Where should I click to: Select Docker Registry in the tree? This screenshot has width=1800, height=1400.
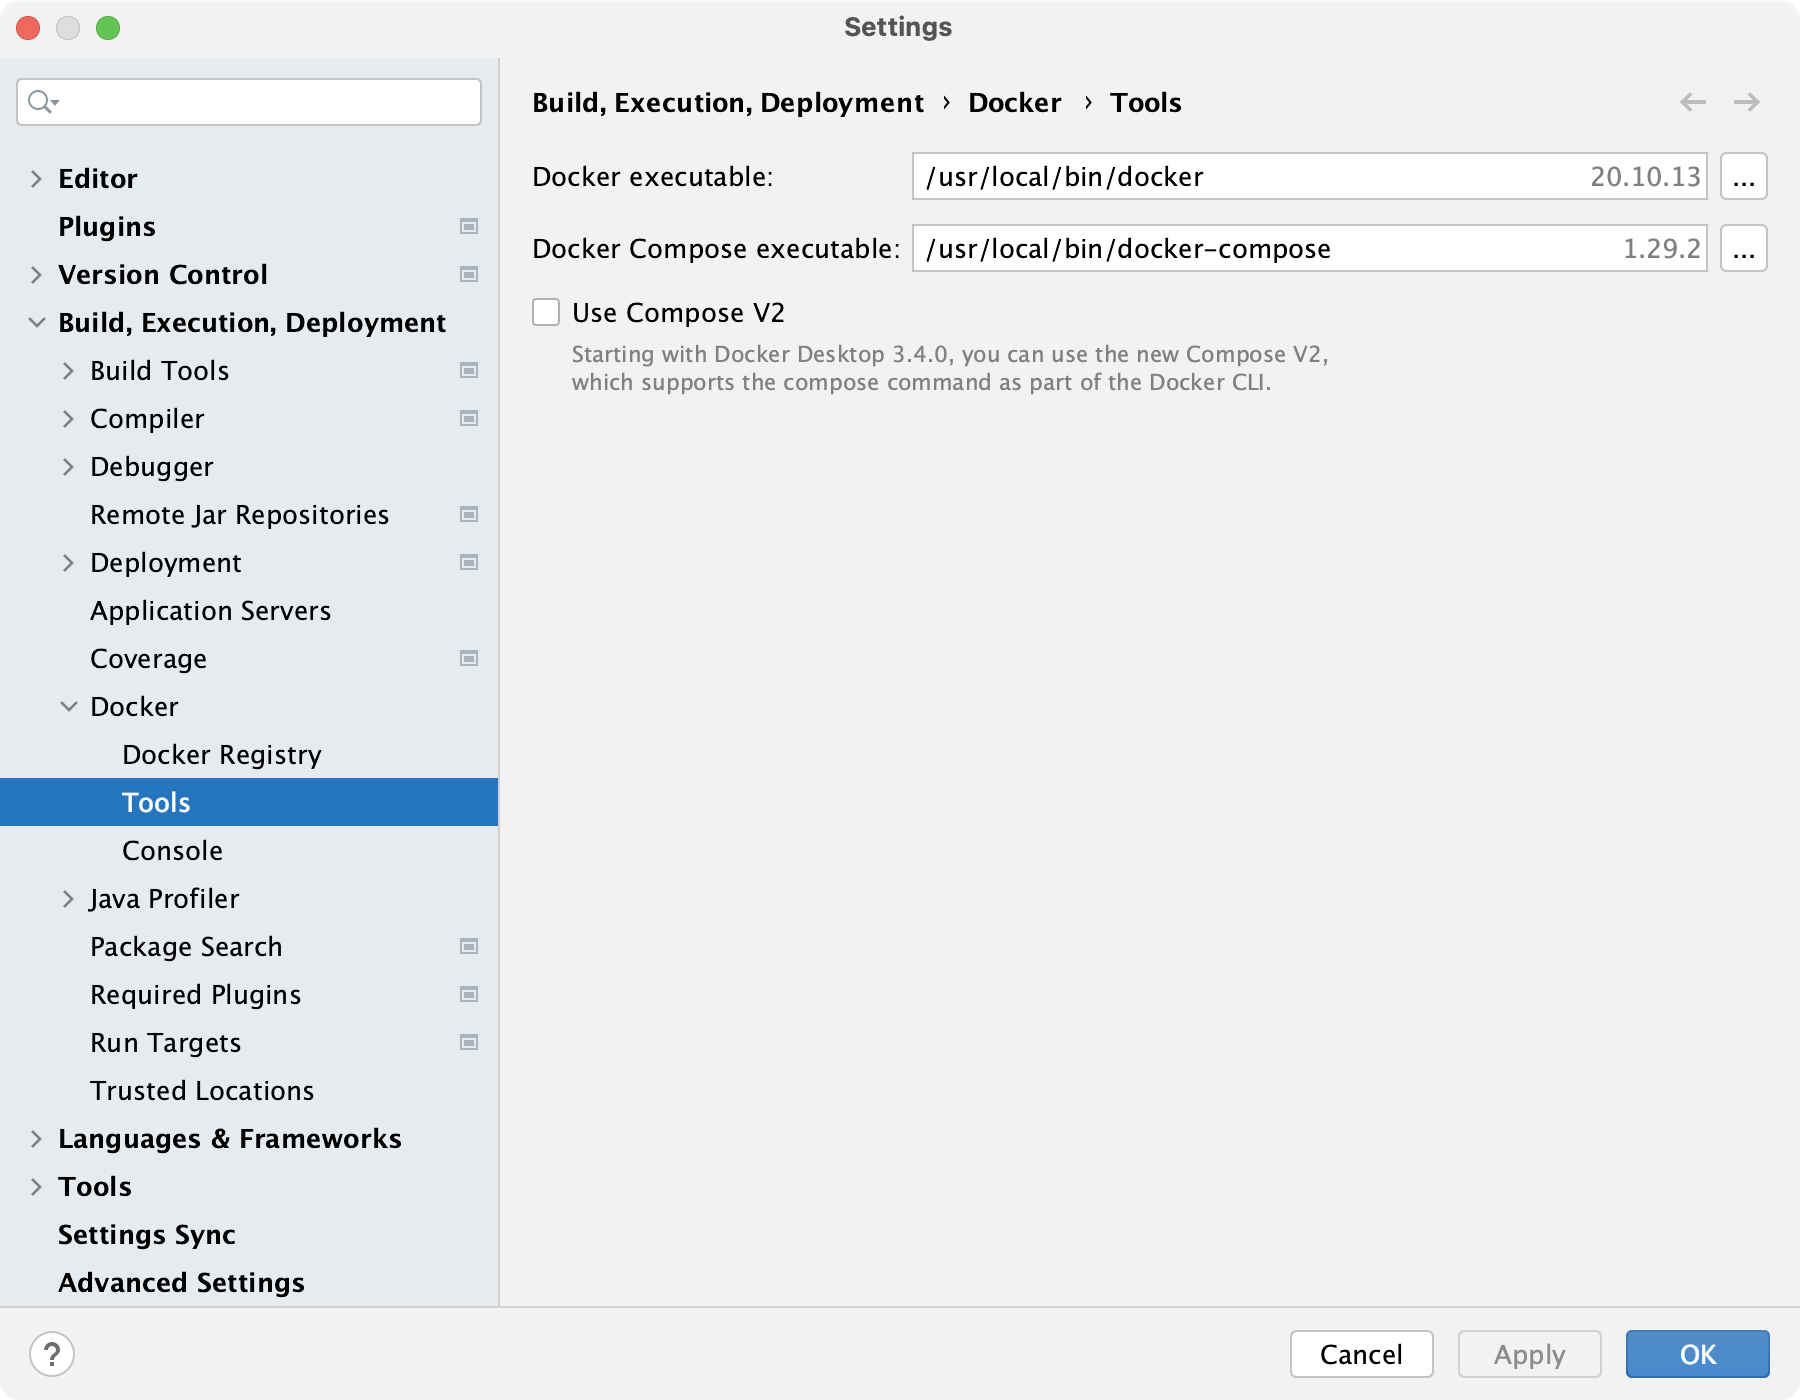click(x=222, y=755)
